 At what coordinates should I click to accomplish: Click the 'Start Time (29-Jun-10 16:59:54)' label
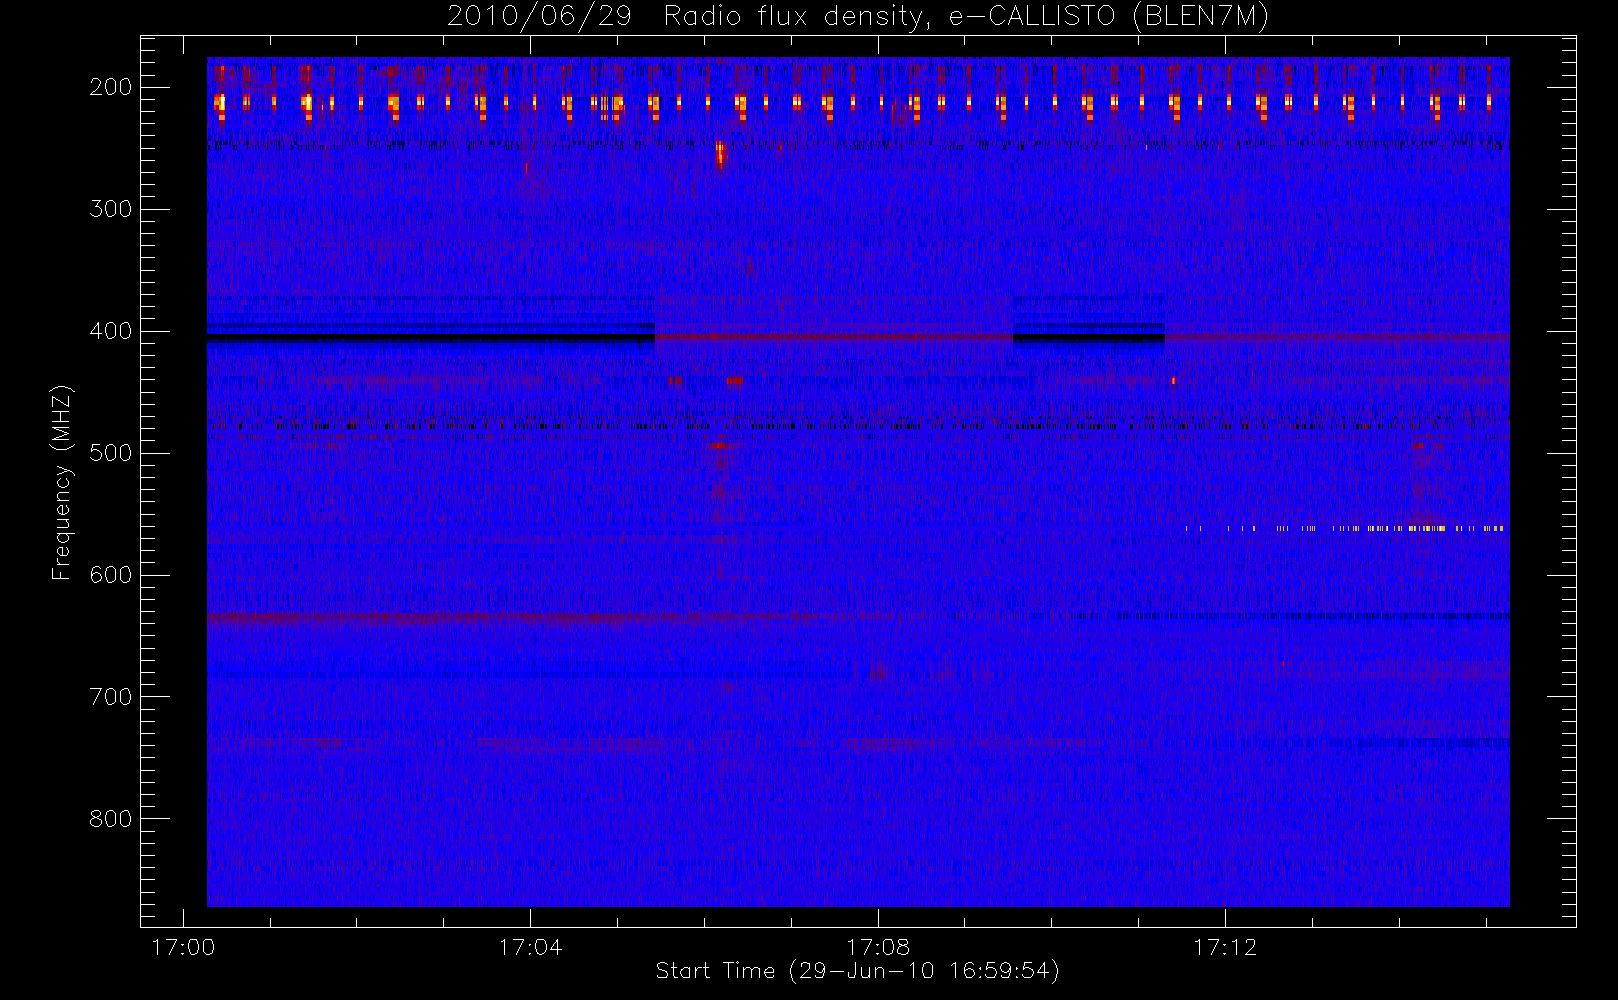tap(857, 971)
